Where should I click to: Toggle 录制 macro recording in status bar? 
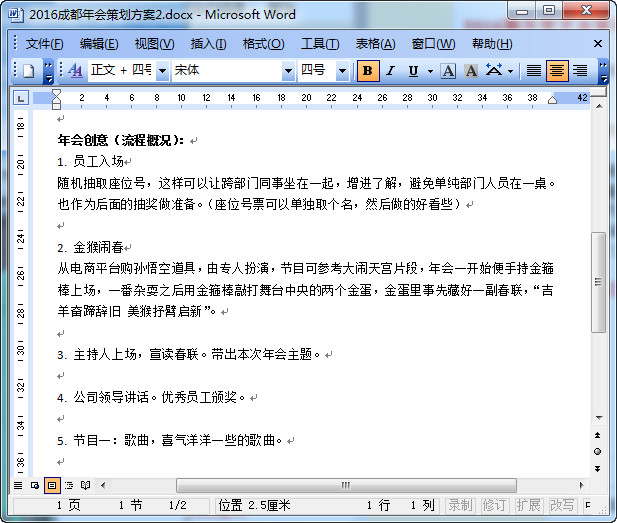460,505
